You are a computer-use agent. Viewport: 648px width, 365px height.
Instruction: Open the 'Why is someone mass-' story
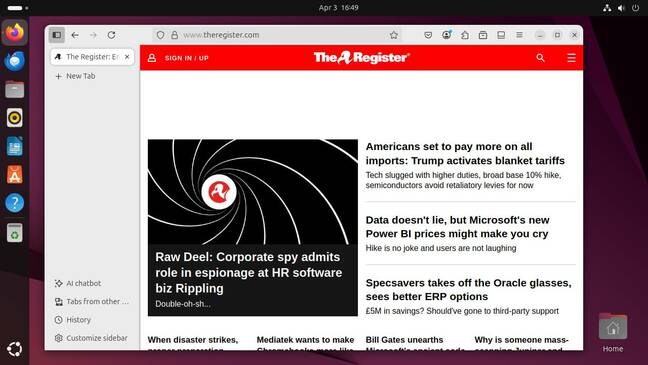[522, 343]
